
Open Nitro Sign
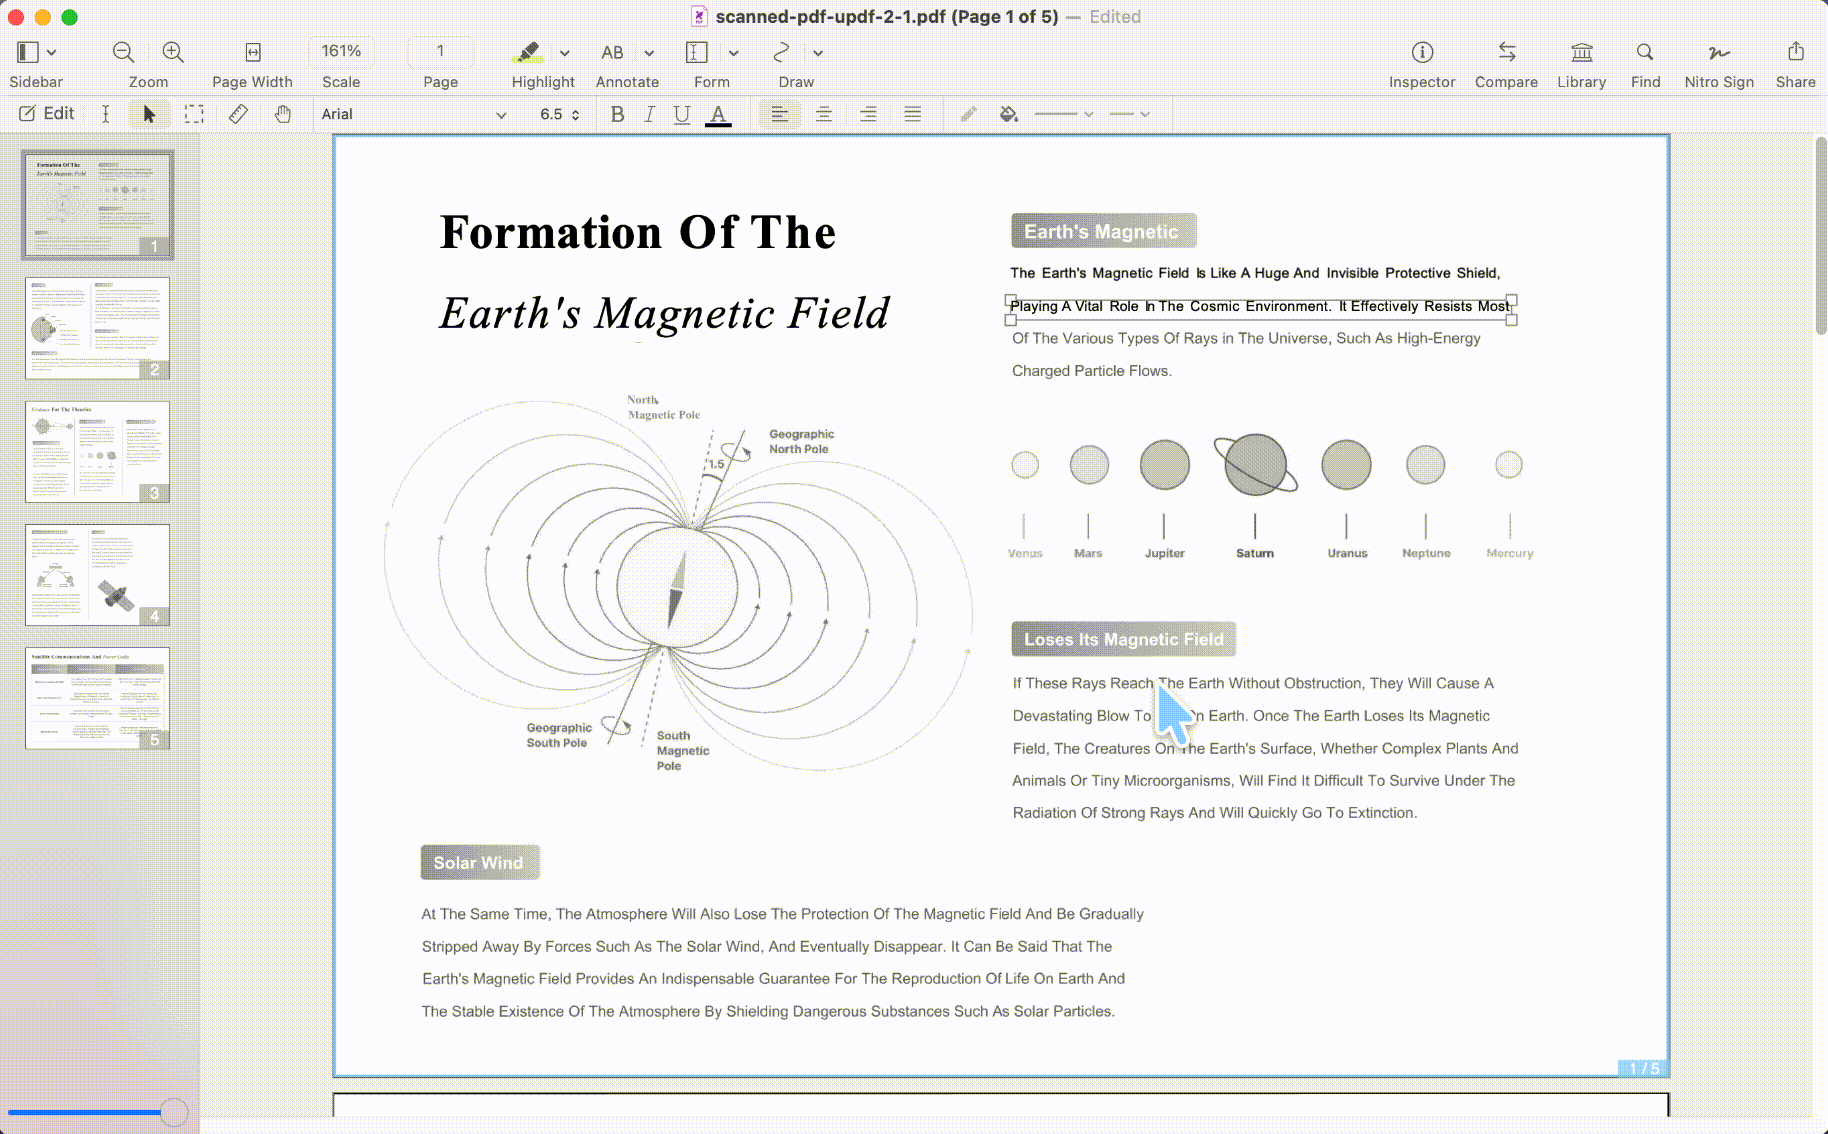[x=1719, y=52]
